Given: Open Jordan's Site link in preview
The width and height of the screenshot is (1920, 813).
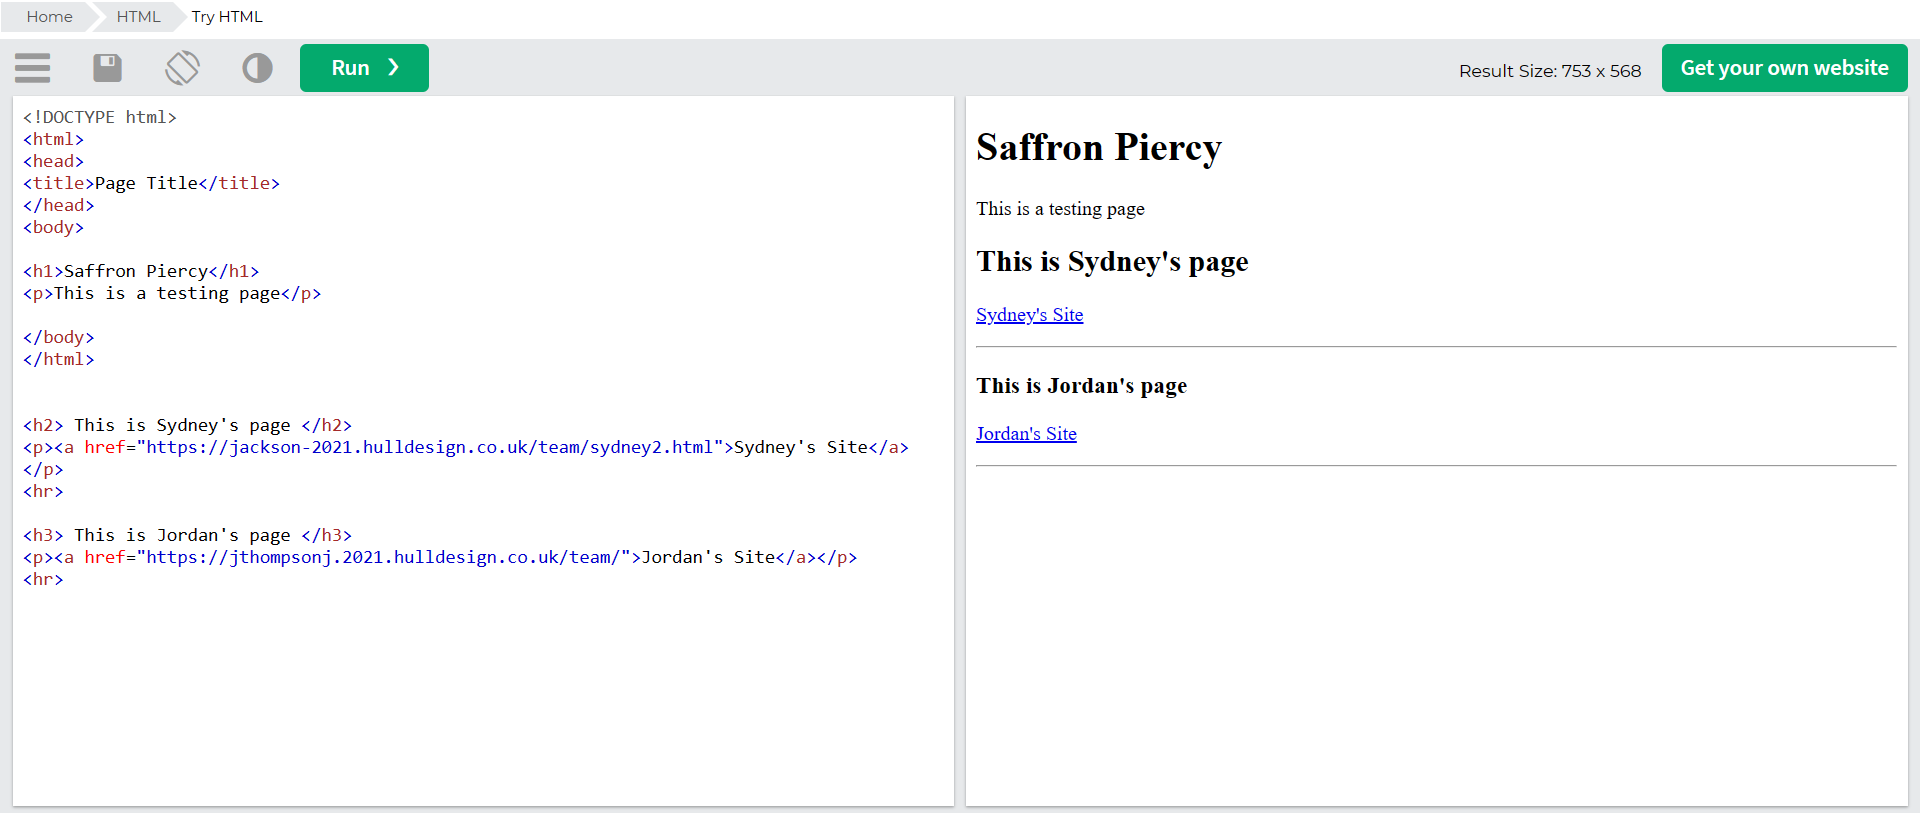Looking at the screenshot, I should [1026, 434].
